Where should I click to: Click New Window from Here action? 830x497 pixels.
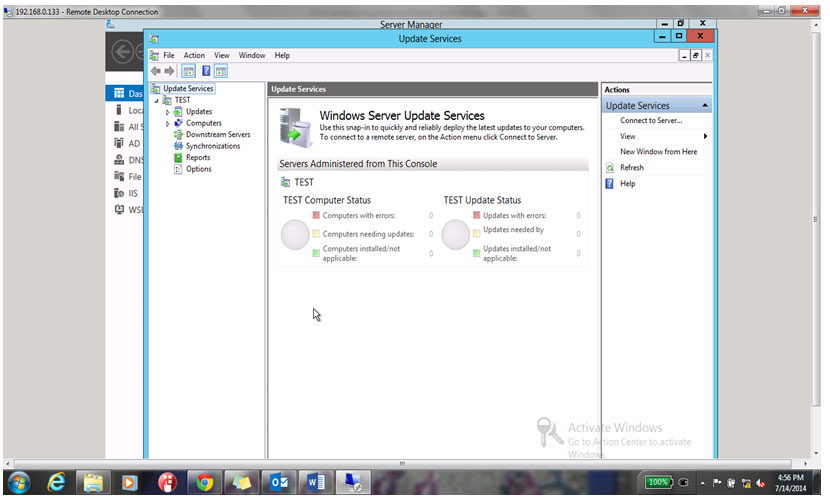pyautogui.click(x=658, y=152)
